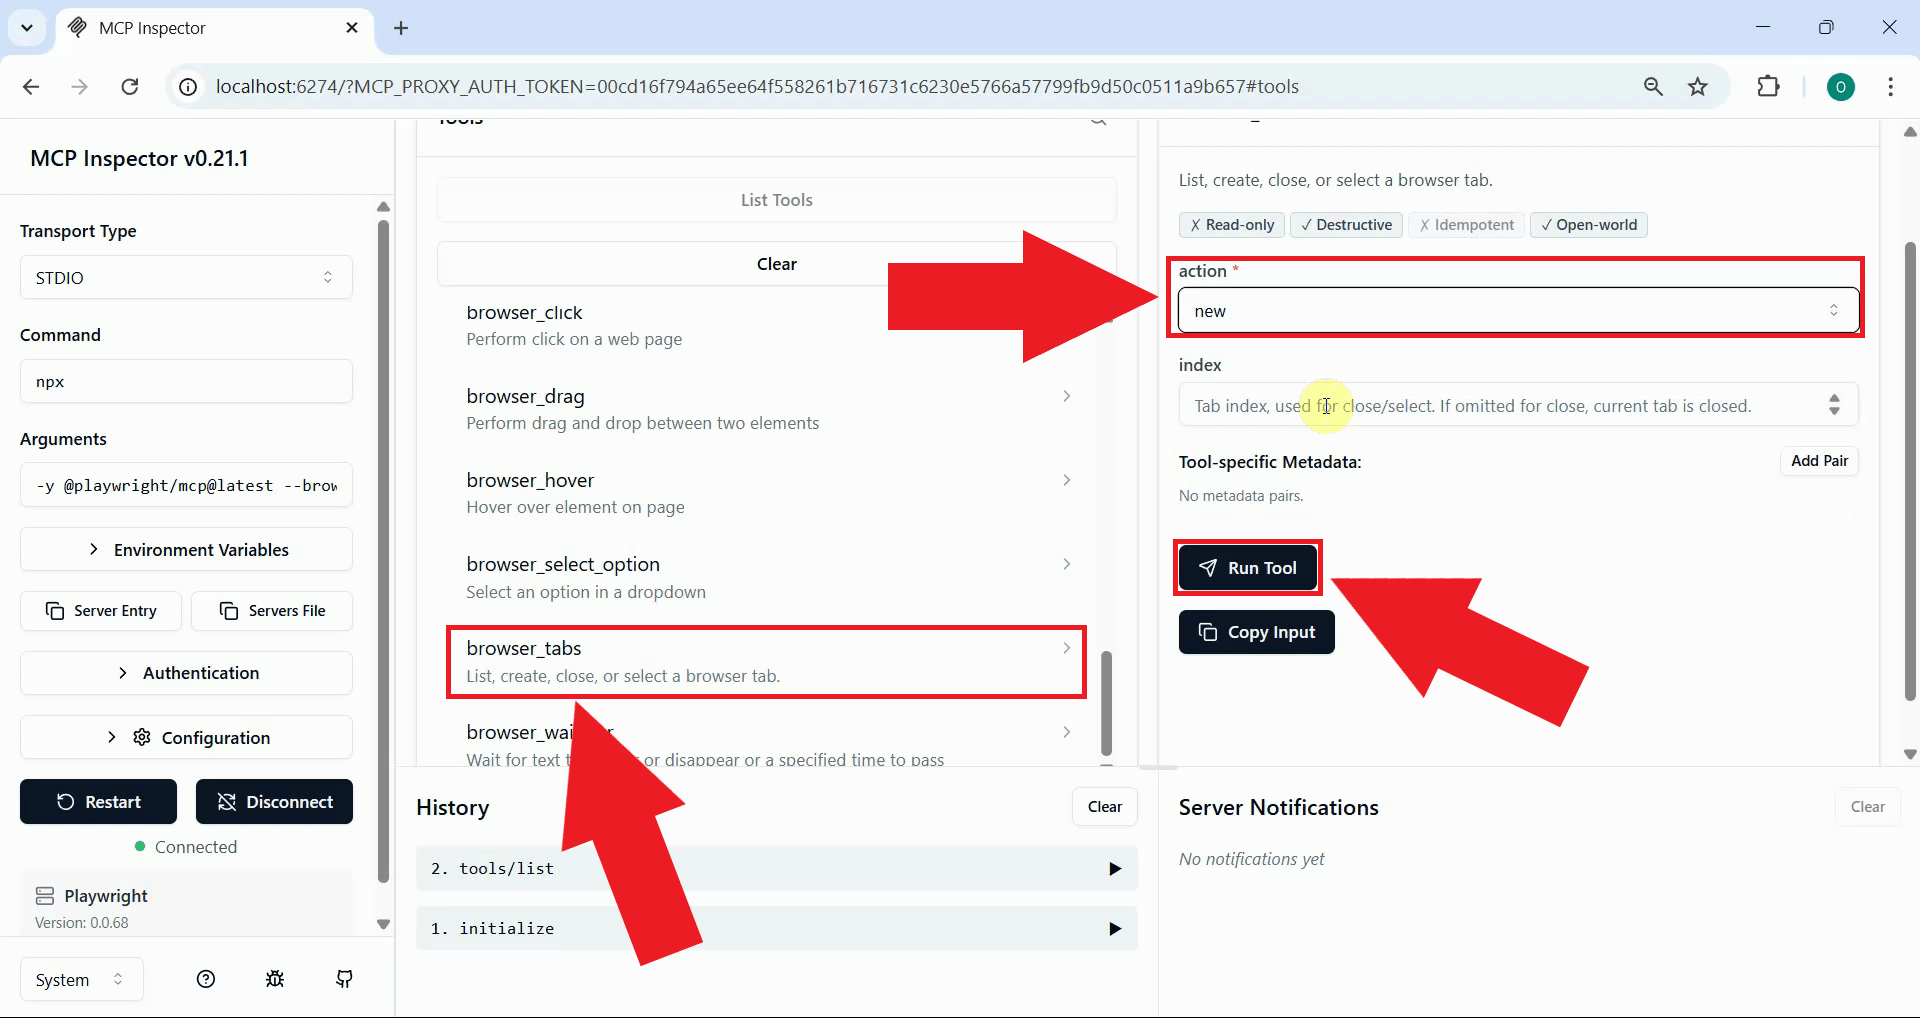
Task: Select the browser_hover tool
Action: 766,493
